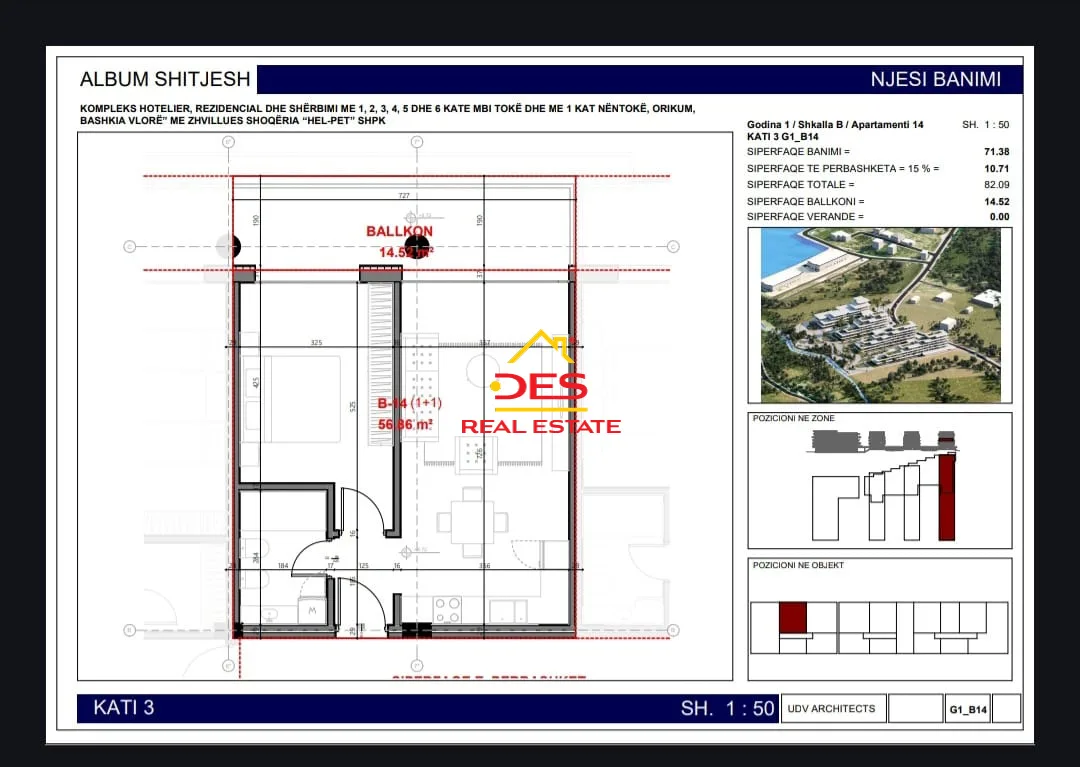Click the 727 balcony width dimension
Image resolution: width=1080 pixels, height=767 pixels.
pyautogui.click(x=404, y=196)
